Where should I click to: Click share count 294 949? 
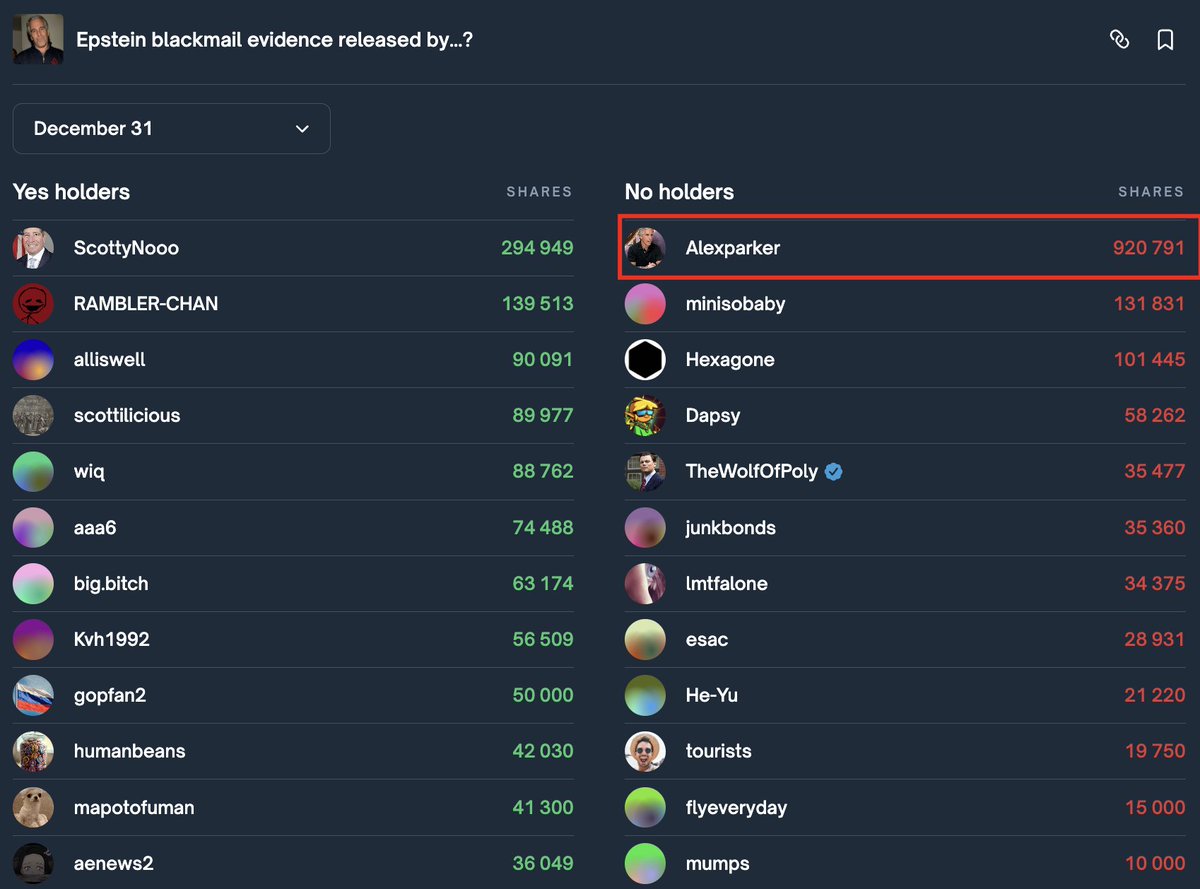(x=537, y=248)
